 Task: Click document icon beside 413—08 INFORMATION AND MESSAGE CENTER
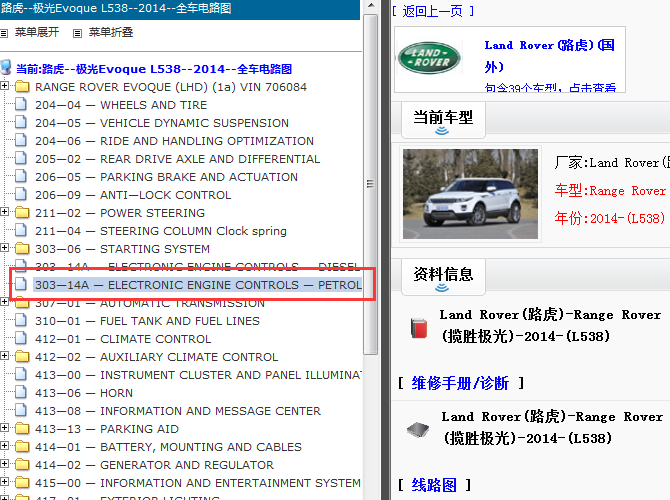point(21,410)
